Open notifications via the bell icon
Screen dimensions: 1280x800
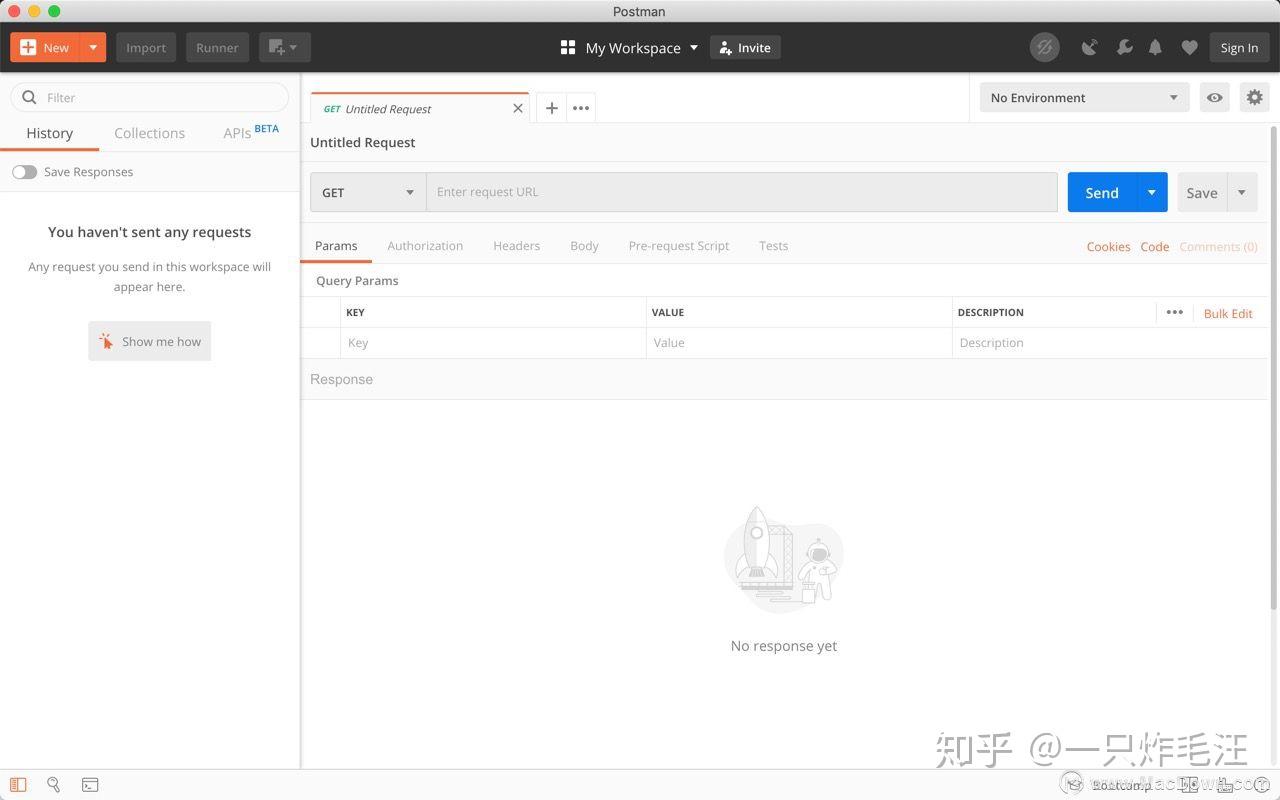pos(1156,47)
